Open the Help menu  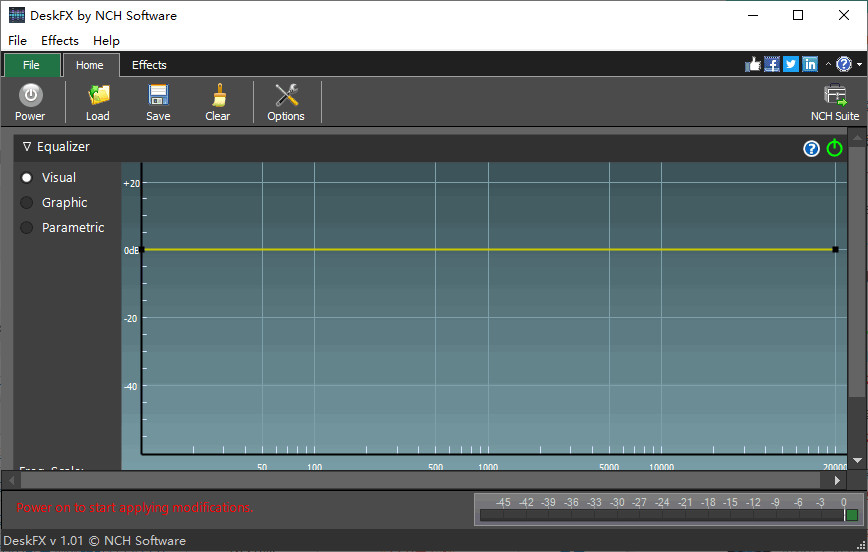pyautogui.click(x=106, y=40)
